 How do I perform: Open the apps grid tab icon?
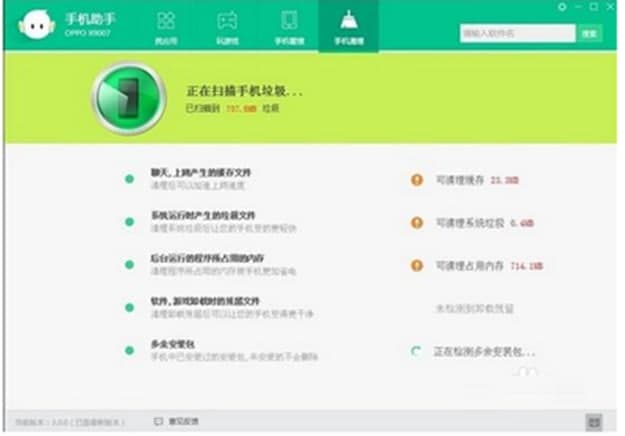[166, 20]
